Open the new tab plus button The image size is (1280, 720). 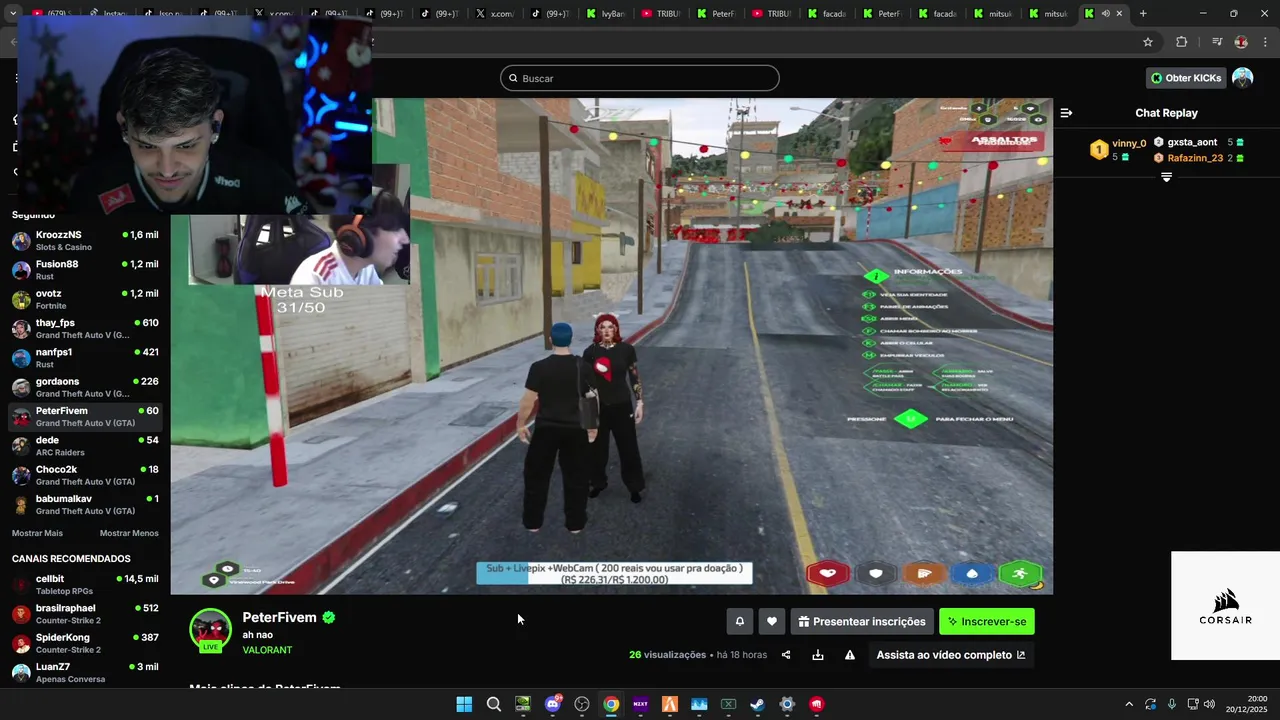[x=1143, y=13]
